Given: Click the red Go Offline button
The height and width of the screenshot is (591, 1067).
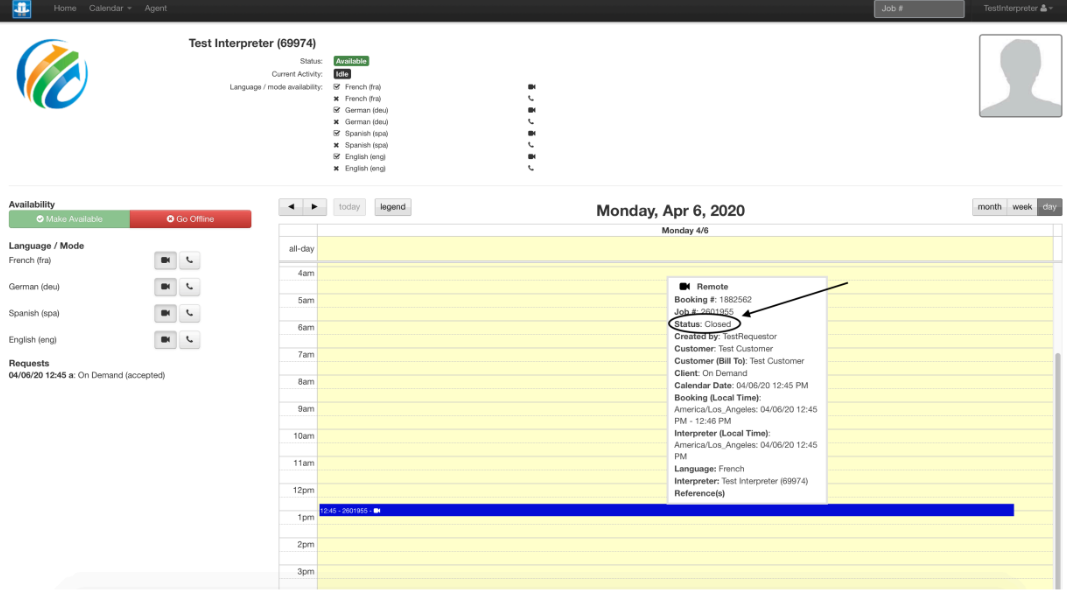Looking at the screenshot, I should coord(190,219).
